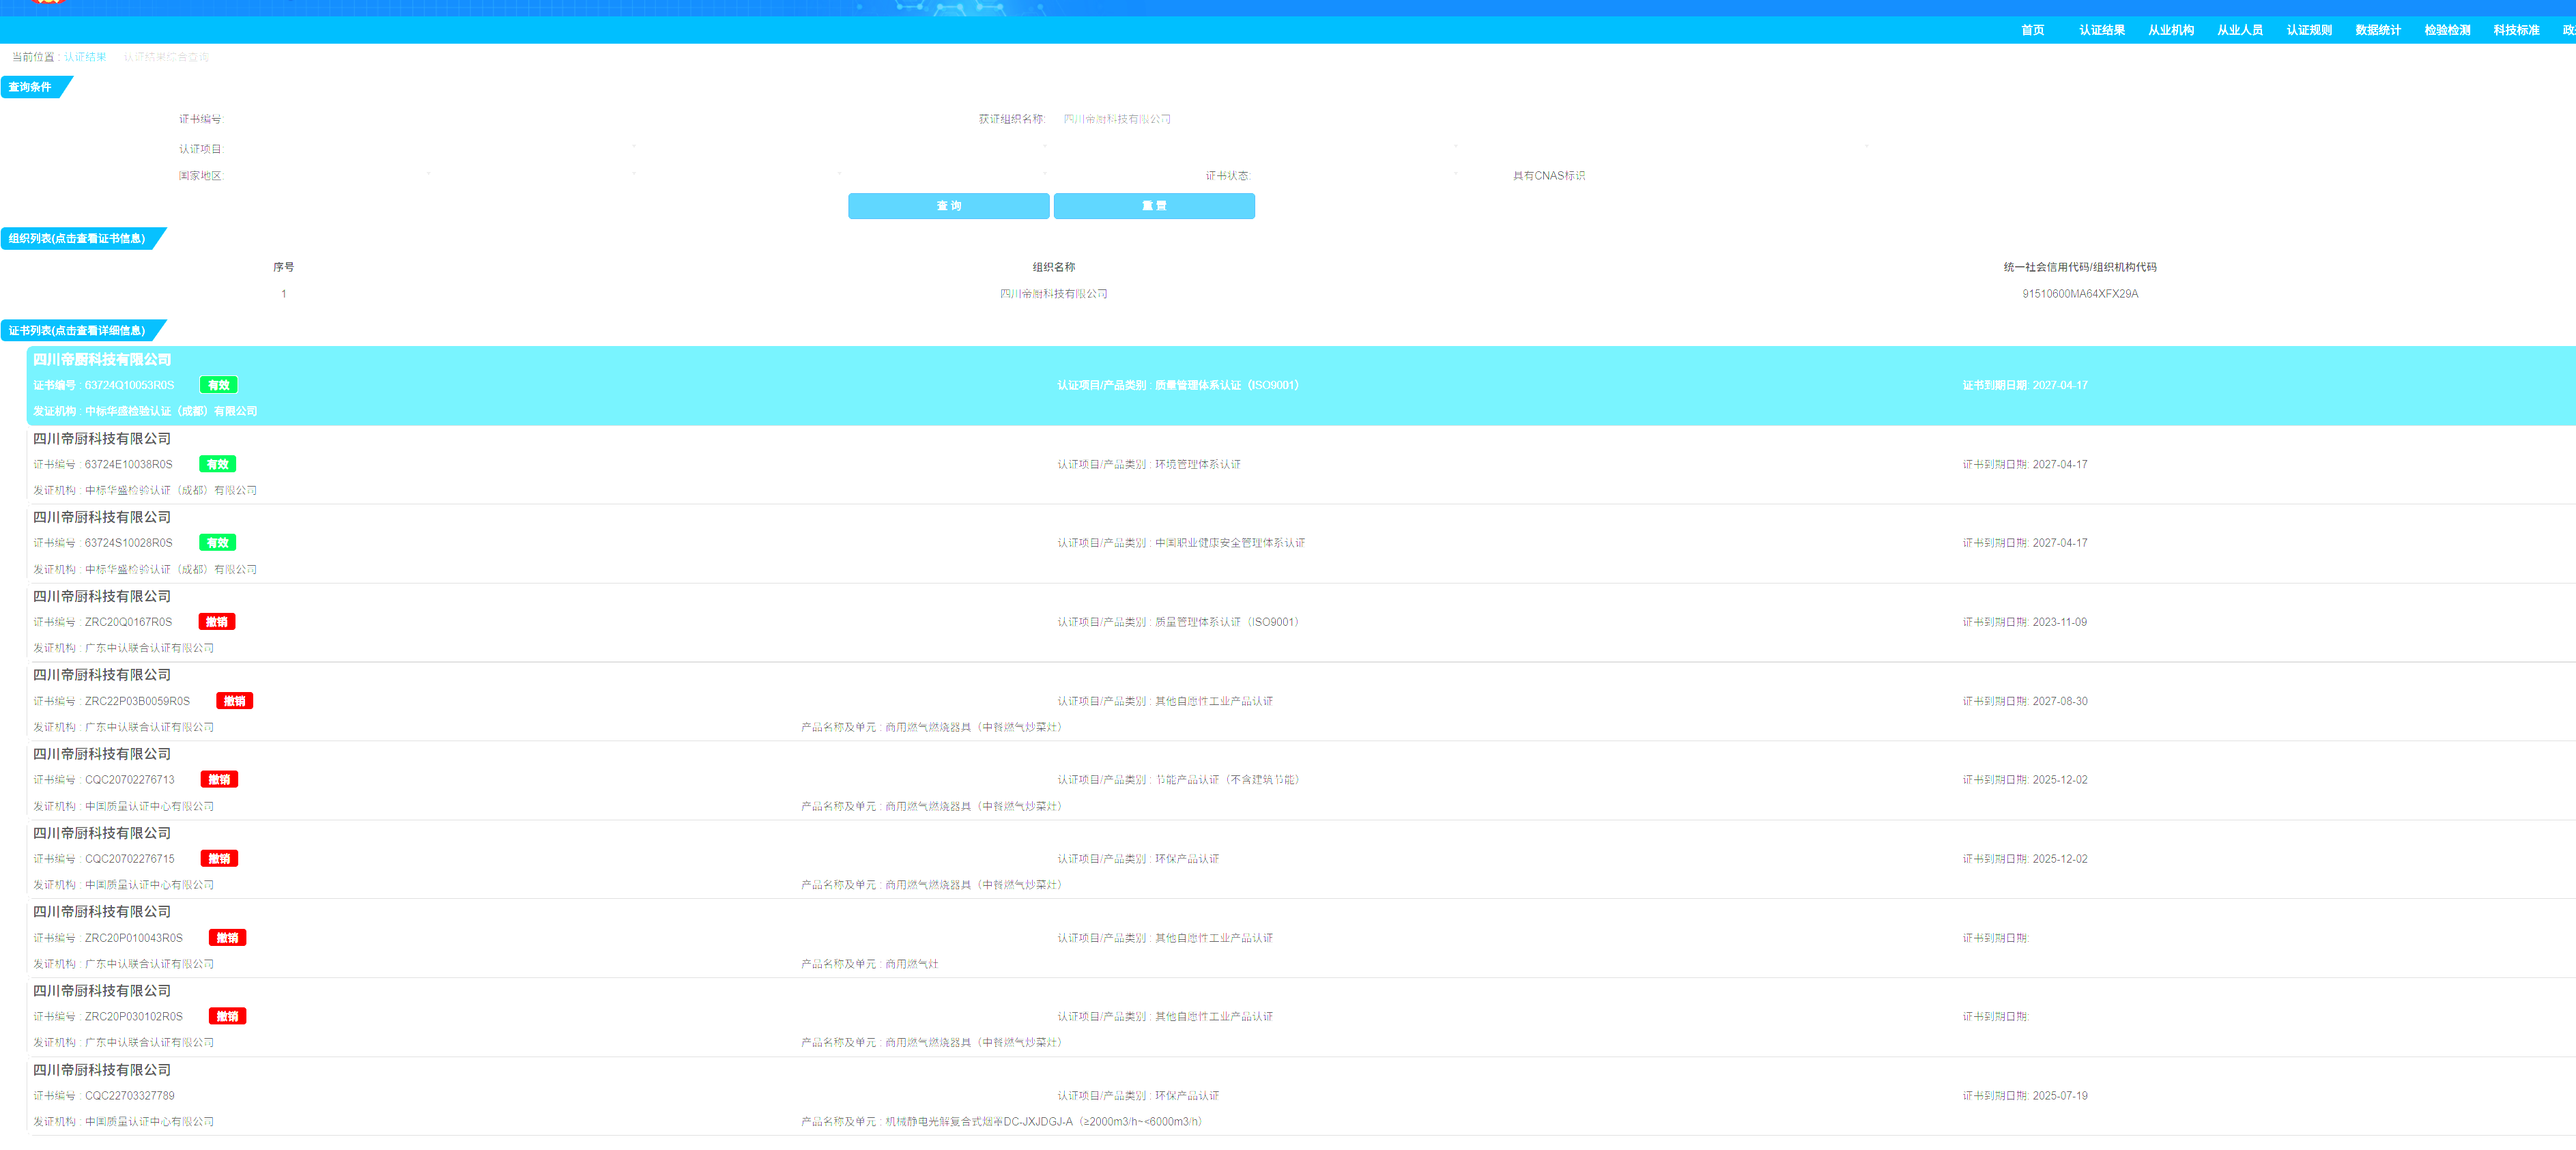The height and width of the screenshot is (1150, 2576).
Task: Click the 撤销 badge next to CQC20702276713
Action: (219, 780)
